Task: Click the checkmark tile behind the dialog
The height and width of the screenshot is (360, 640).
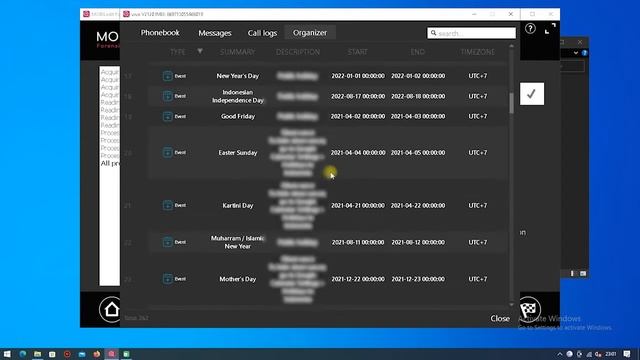Action: [x=532, y=94]
